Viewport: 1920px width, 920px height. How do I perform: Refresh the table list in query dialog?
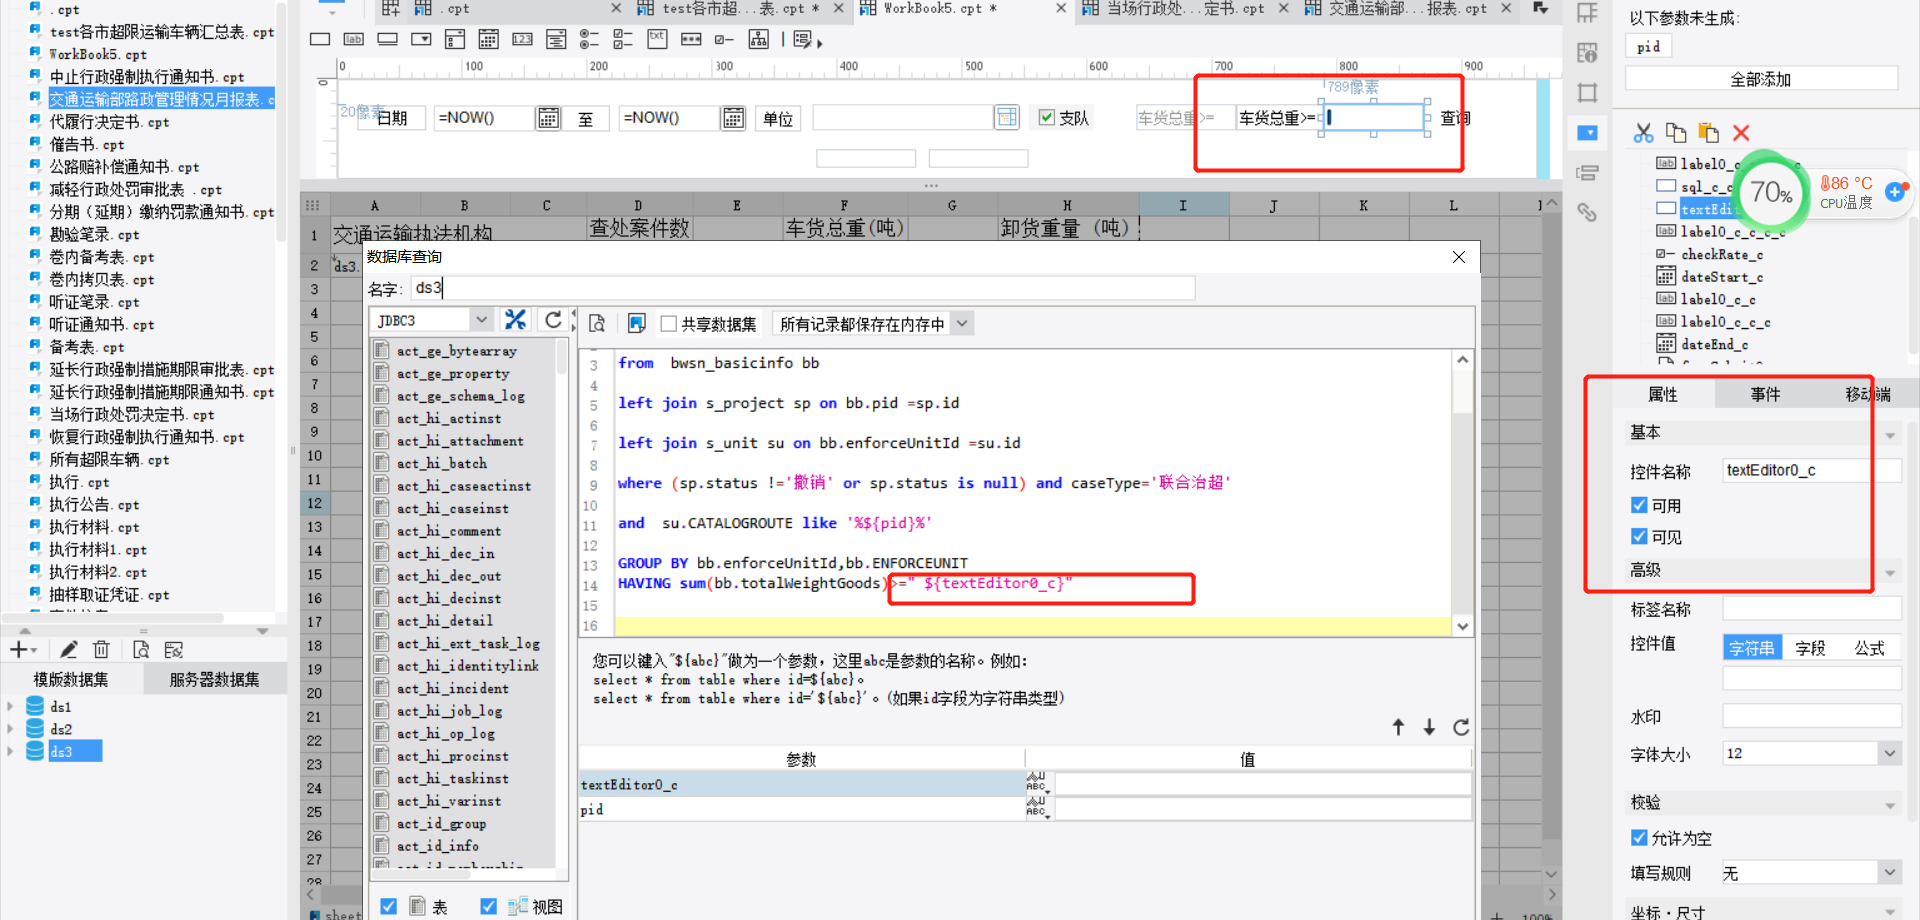pyautogui.click(x=553, y=320)
